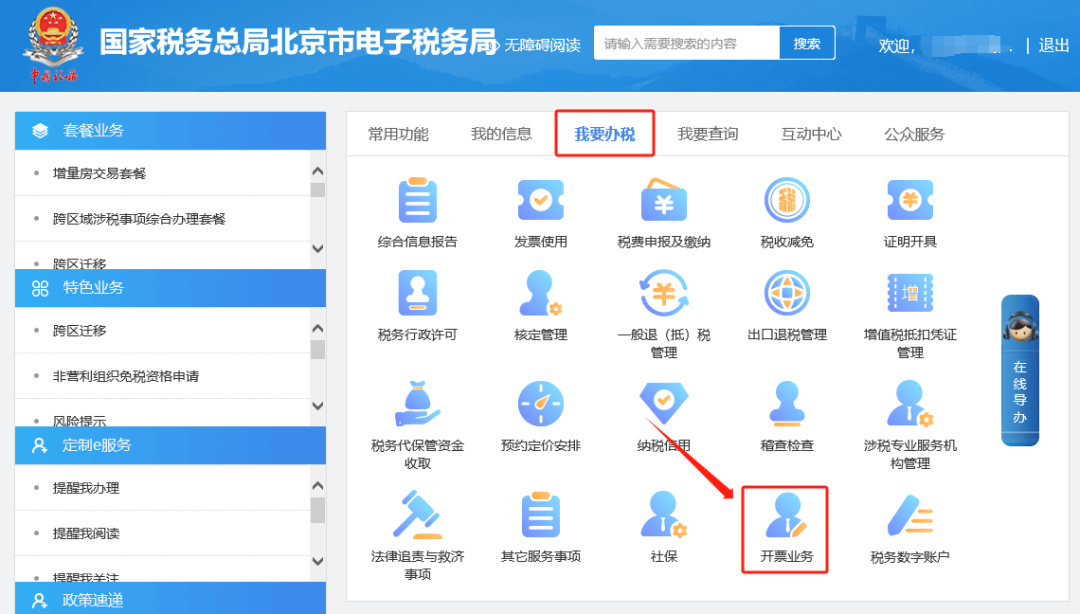Switch to the 我的信息 tab

tap(501, 134)
